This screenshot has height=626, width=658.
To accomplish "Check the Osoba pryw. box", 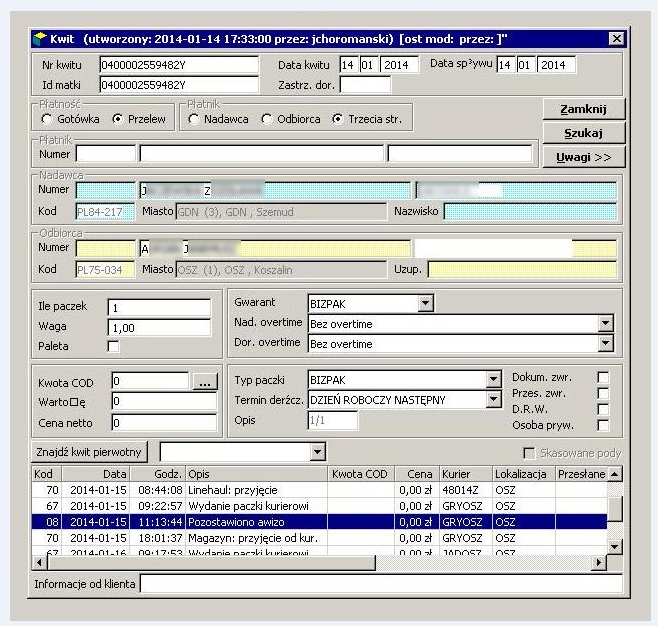I will 603,425.
